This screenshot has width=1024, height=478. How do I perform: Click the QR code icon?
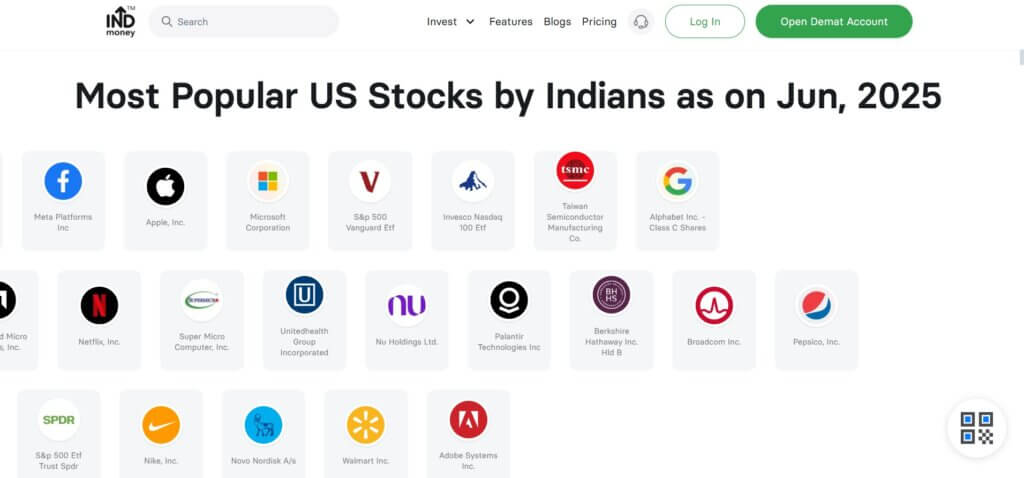(976, 428)
